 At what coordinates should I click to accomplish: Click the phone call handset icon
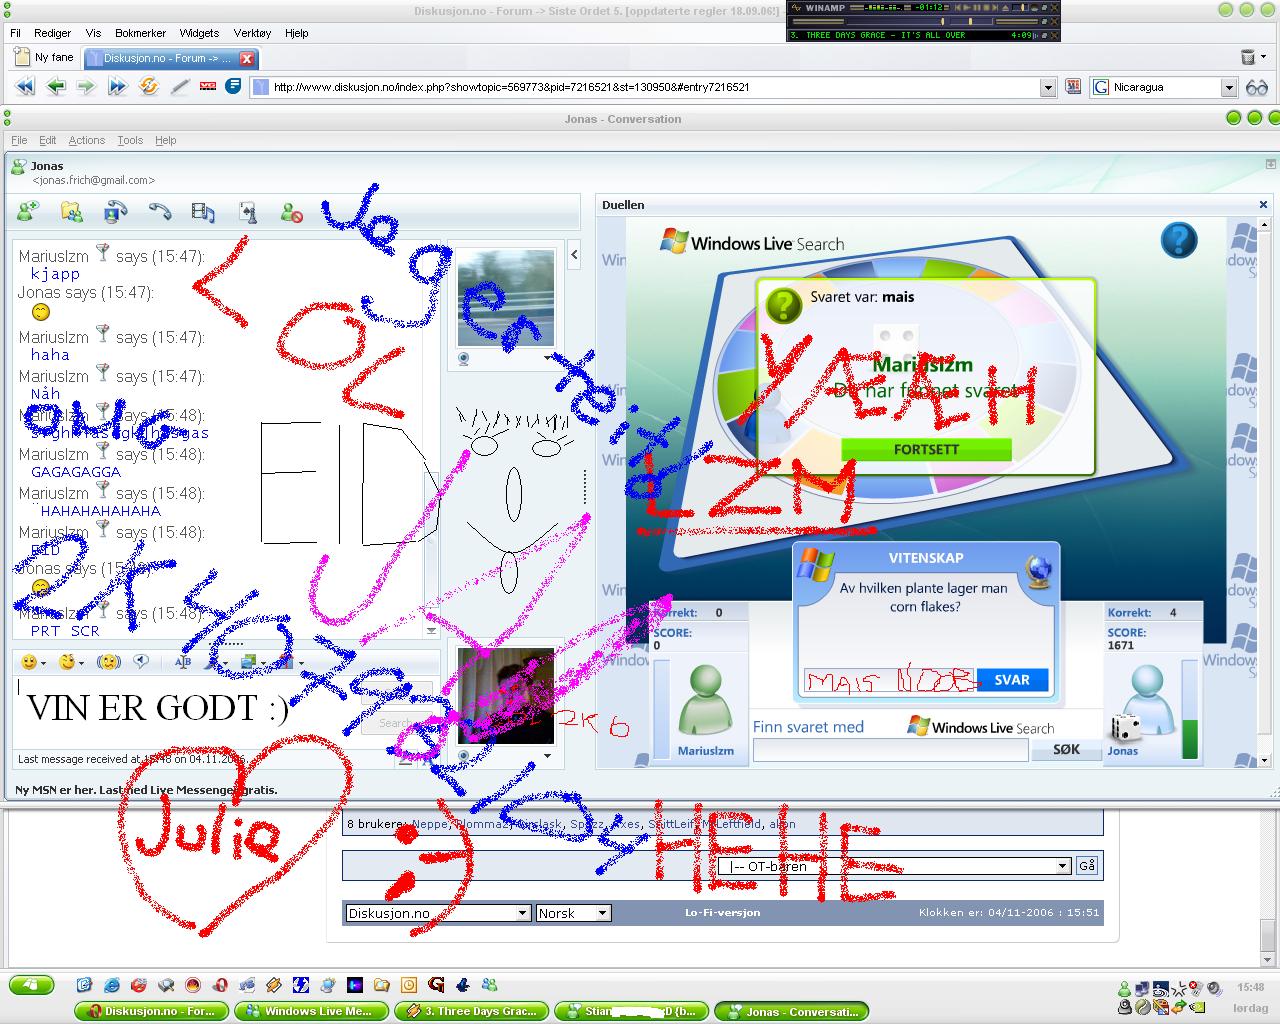point(160,211)
